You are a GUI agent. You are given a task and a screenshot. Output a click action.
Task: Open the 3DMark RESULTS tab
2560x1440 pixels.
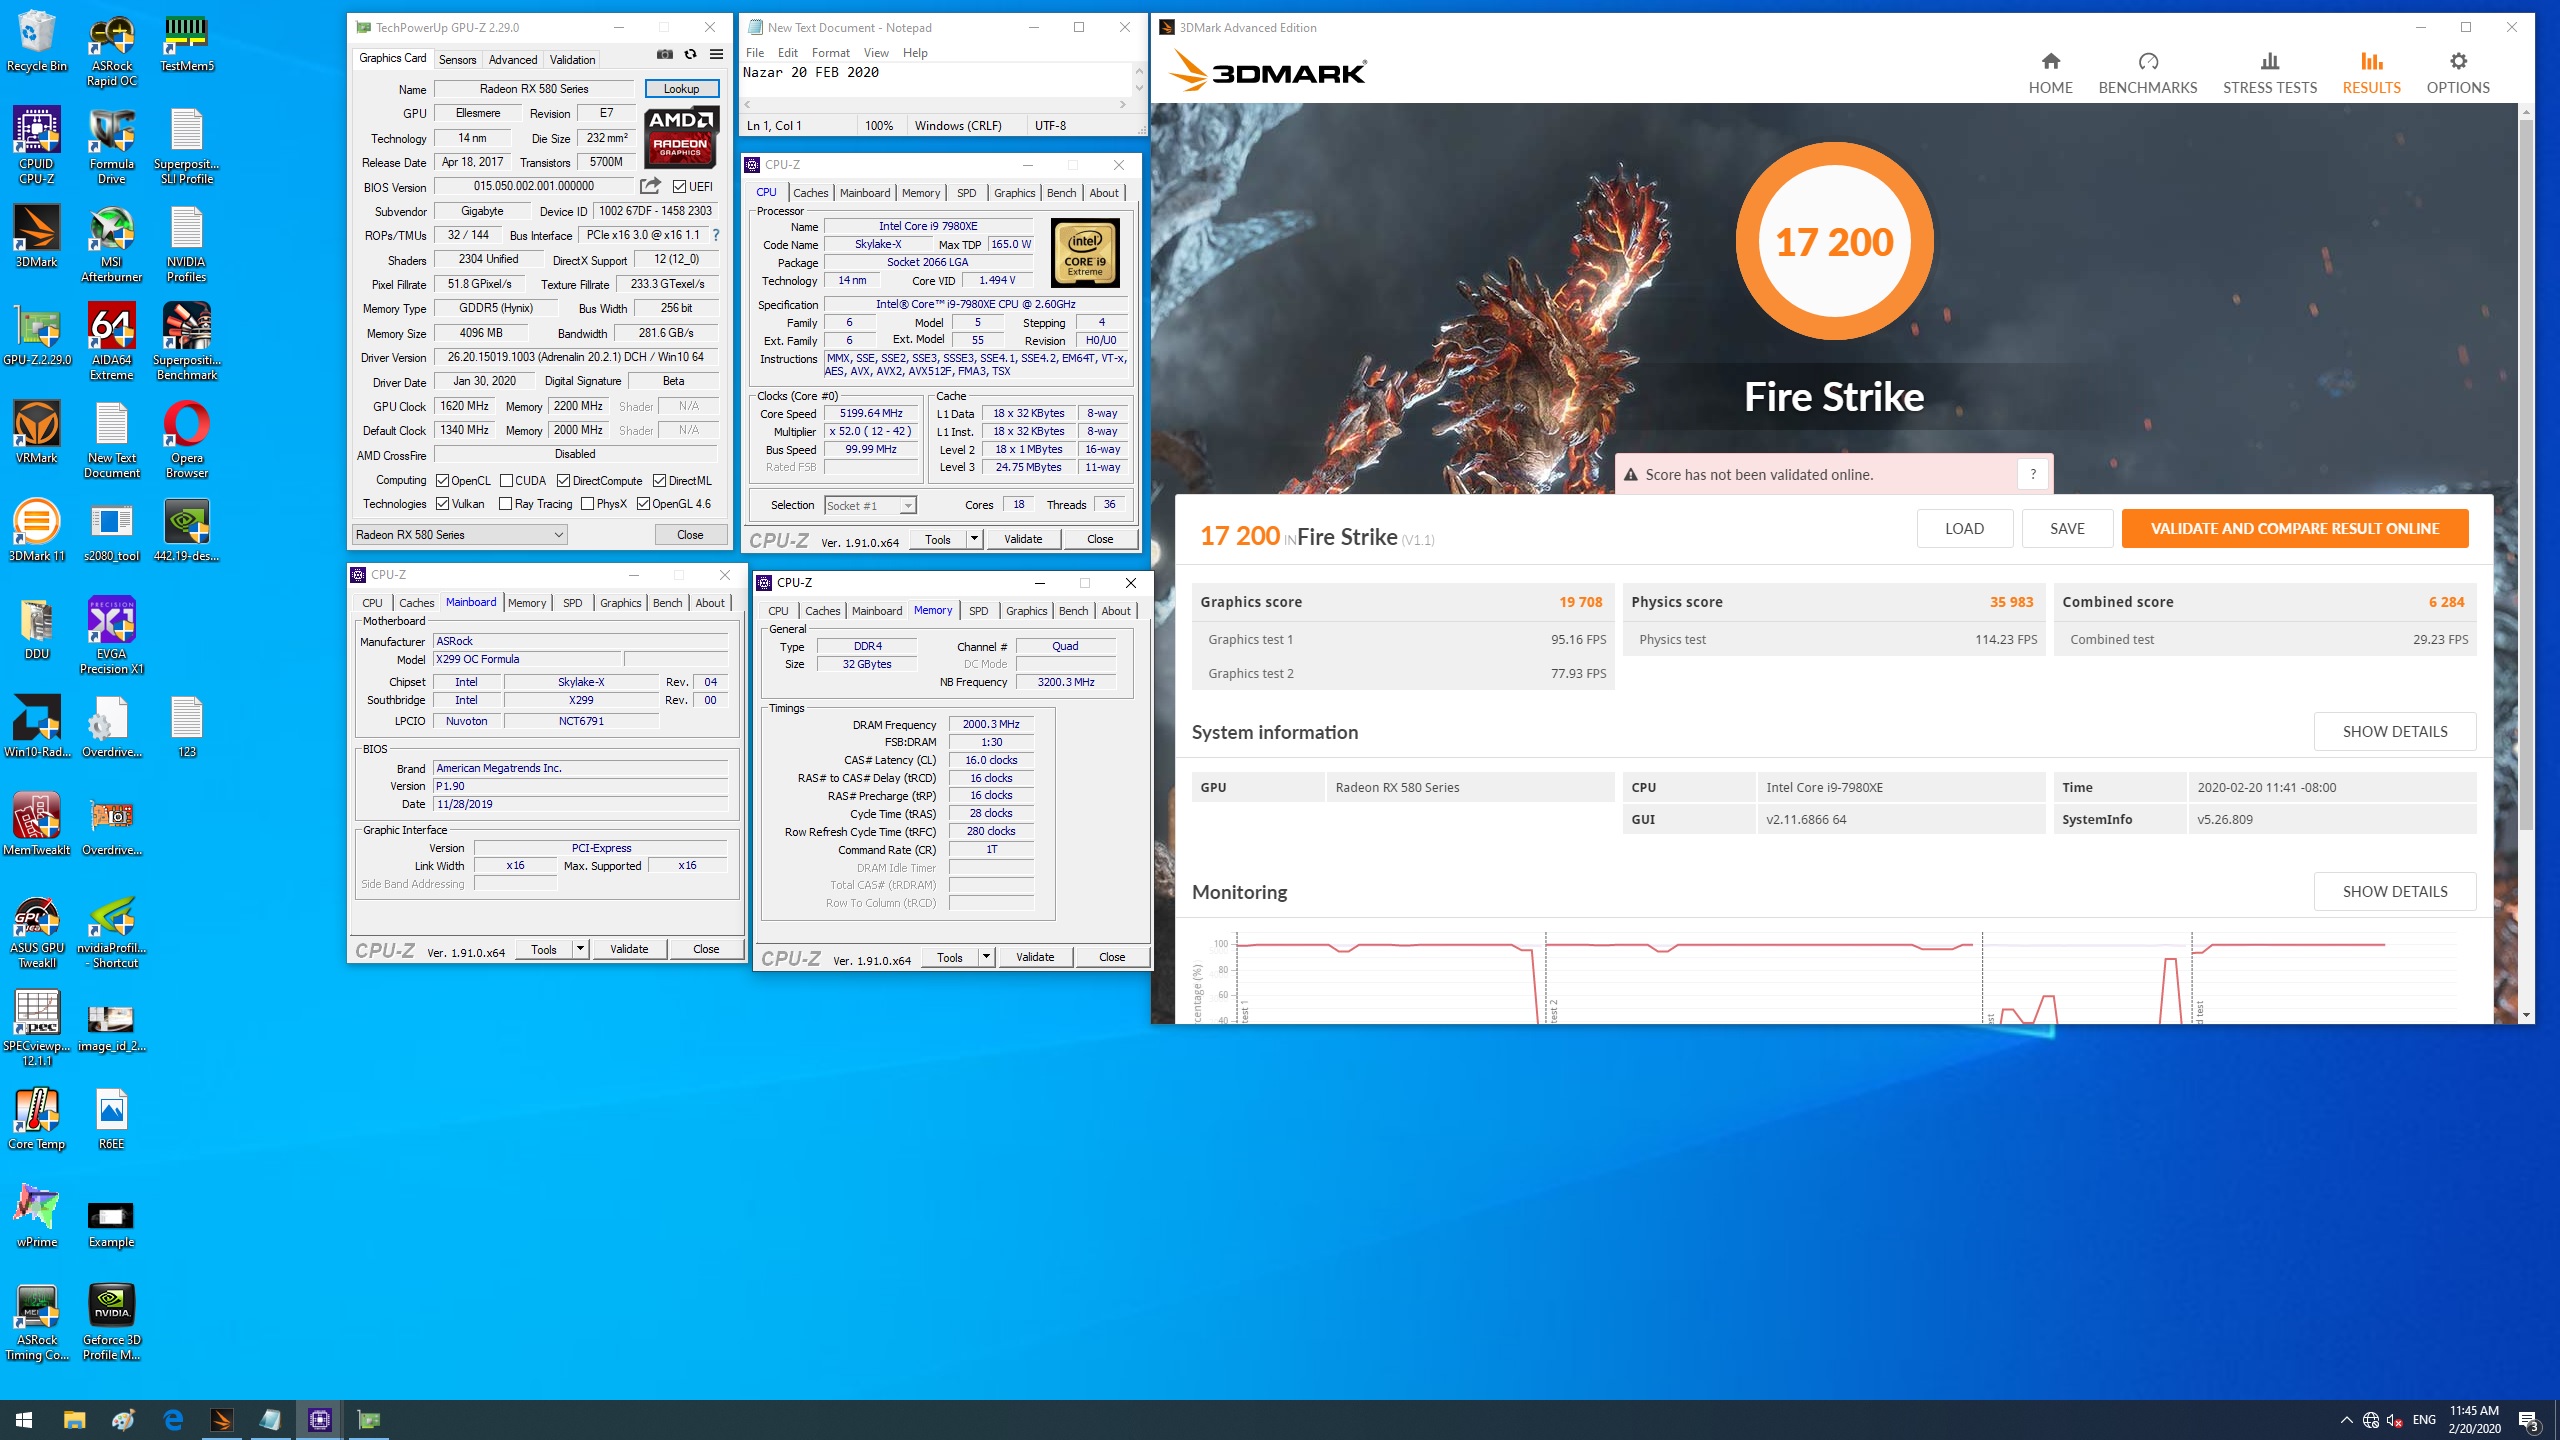pyautogui.click(x=2371, y=74)
